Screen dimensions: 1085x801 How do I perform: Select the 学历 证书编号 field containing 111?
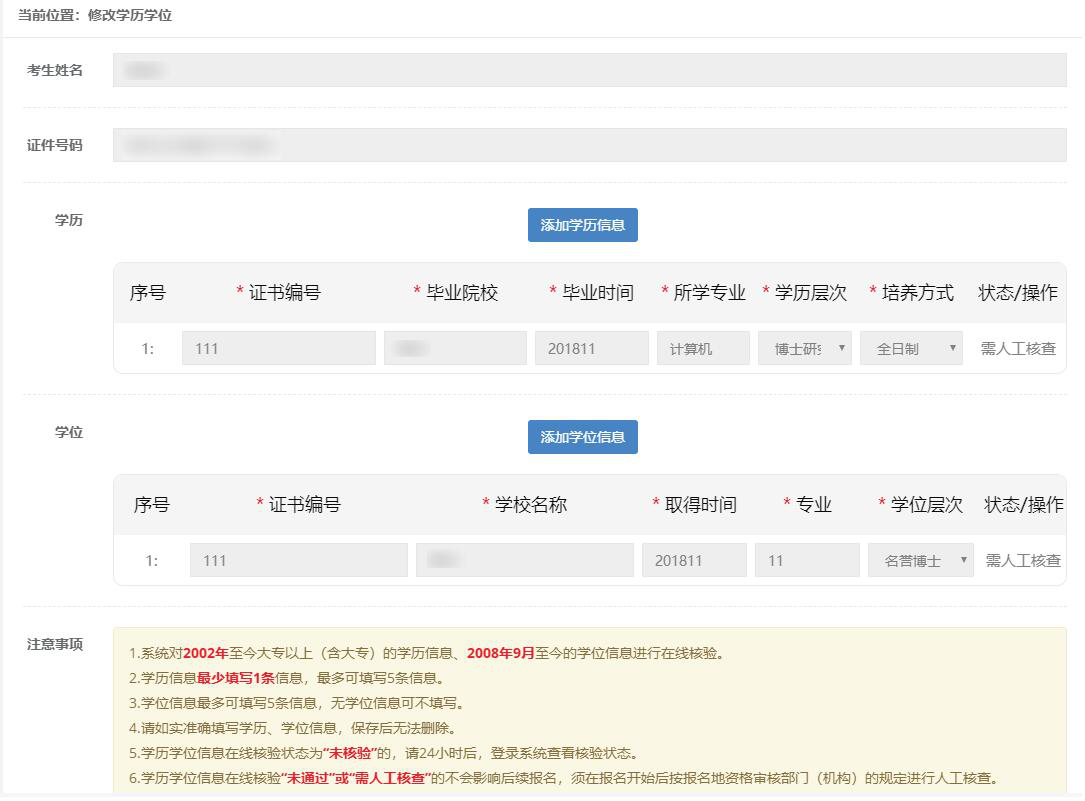[278, 349]
